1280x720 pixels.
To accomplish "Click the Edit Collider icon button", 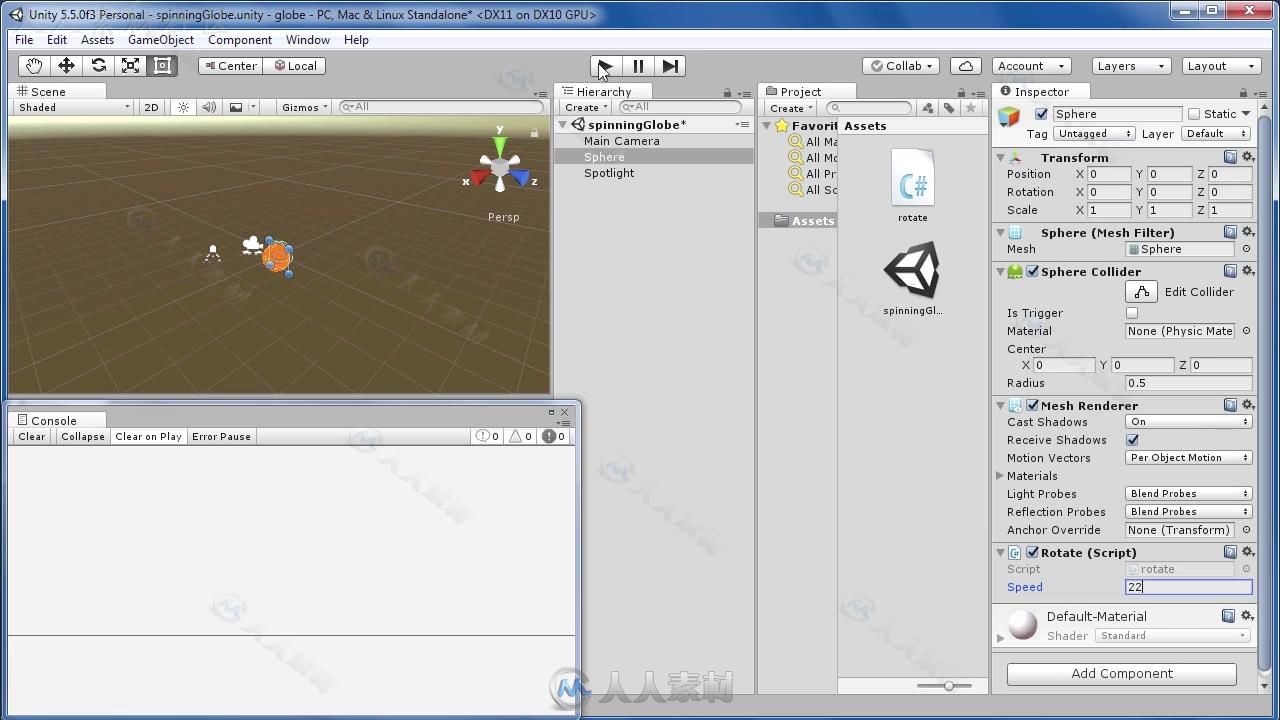I will [1141, 292].
